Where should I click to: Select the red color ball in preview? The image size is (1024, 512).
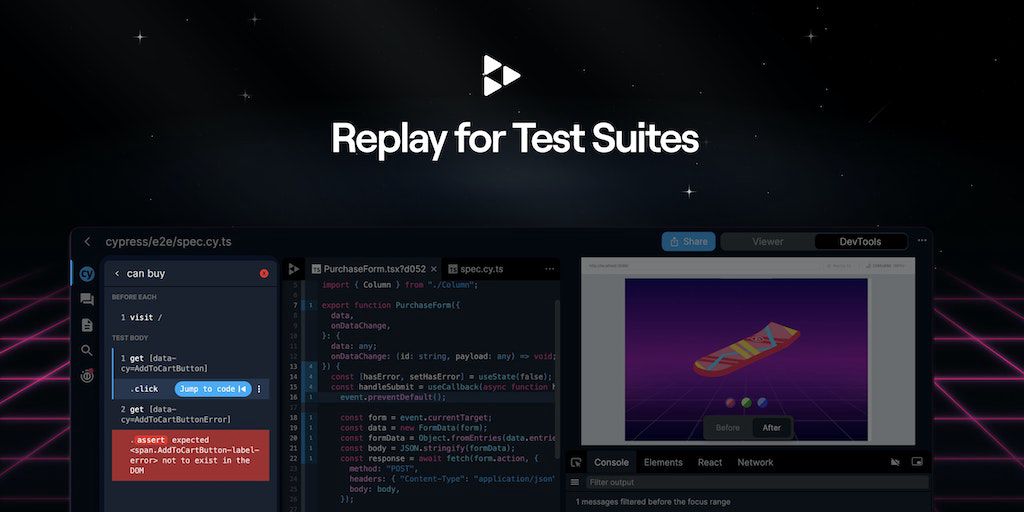click(x=730, y=402)
